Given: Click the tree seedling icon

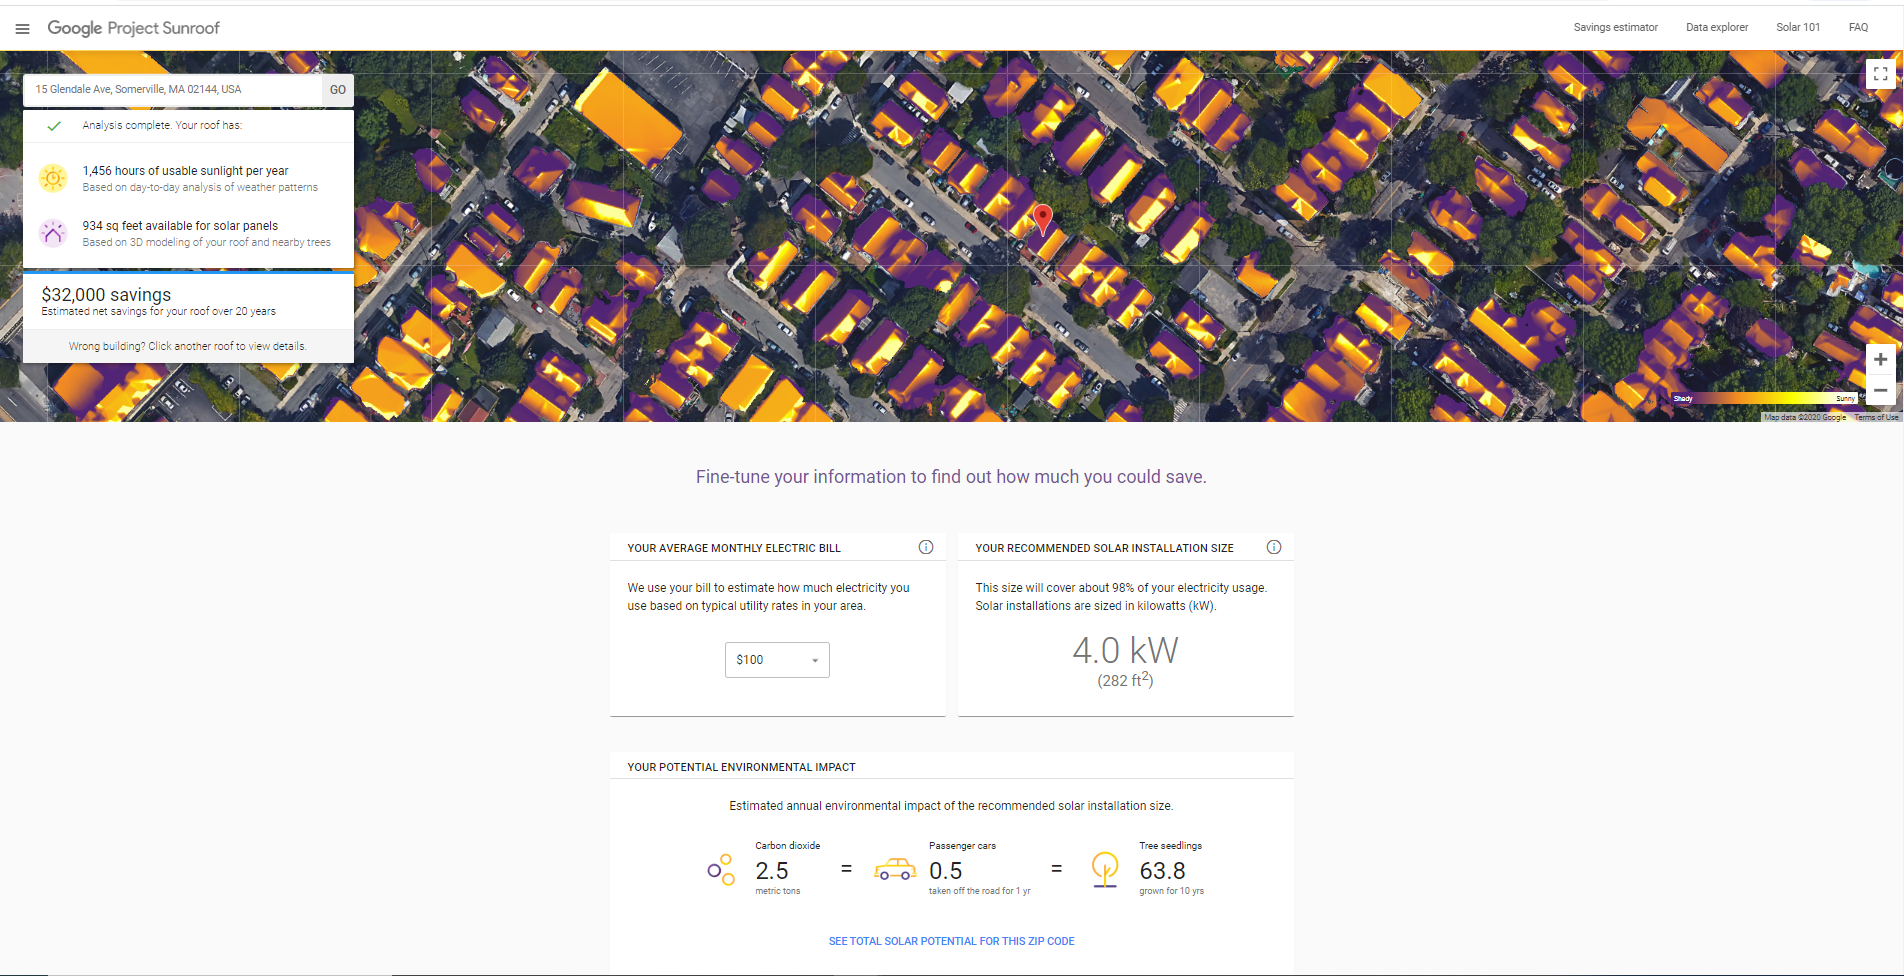Looking at the screenshot, I should click(x=1105, y=869).
